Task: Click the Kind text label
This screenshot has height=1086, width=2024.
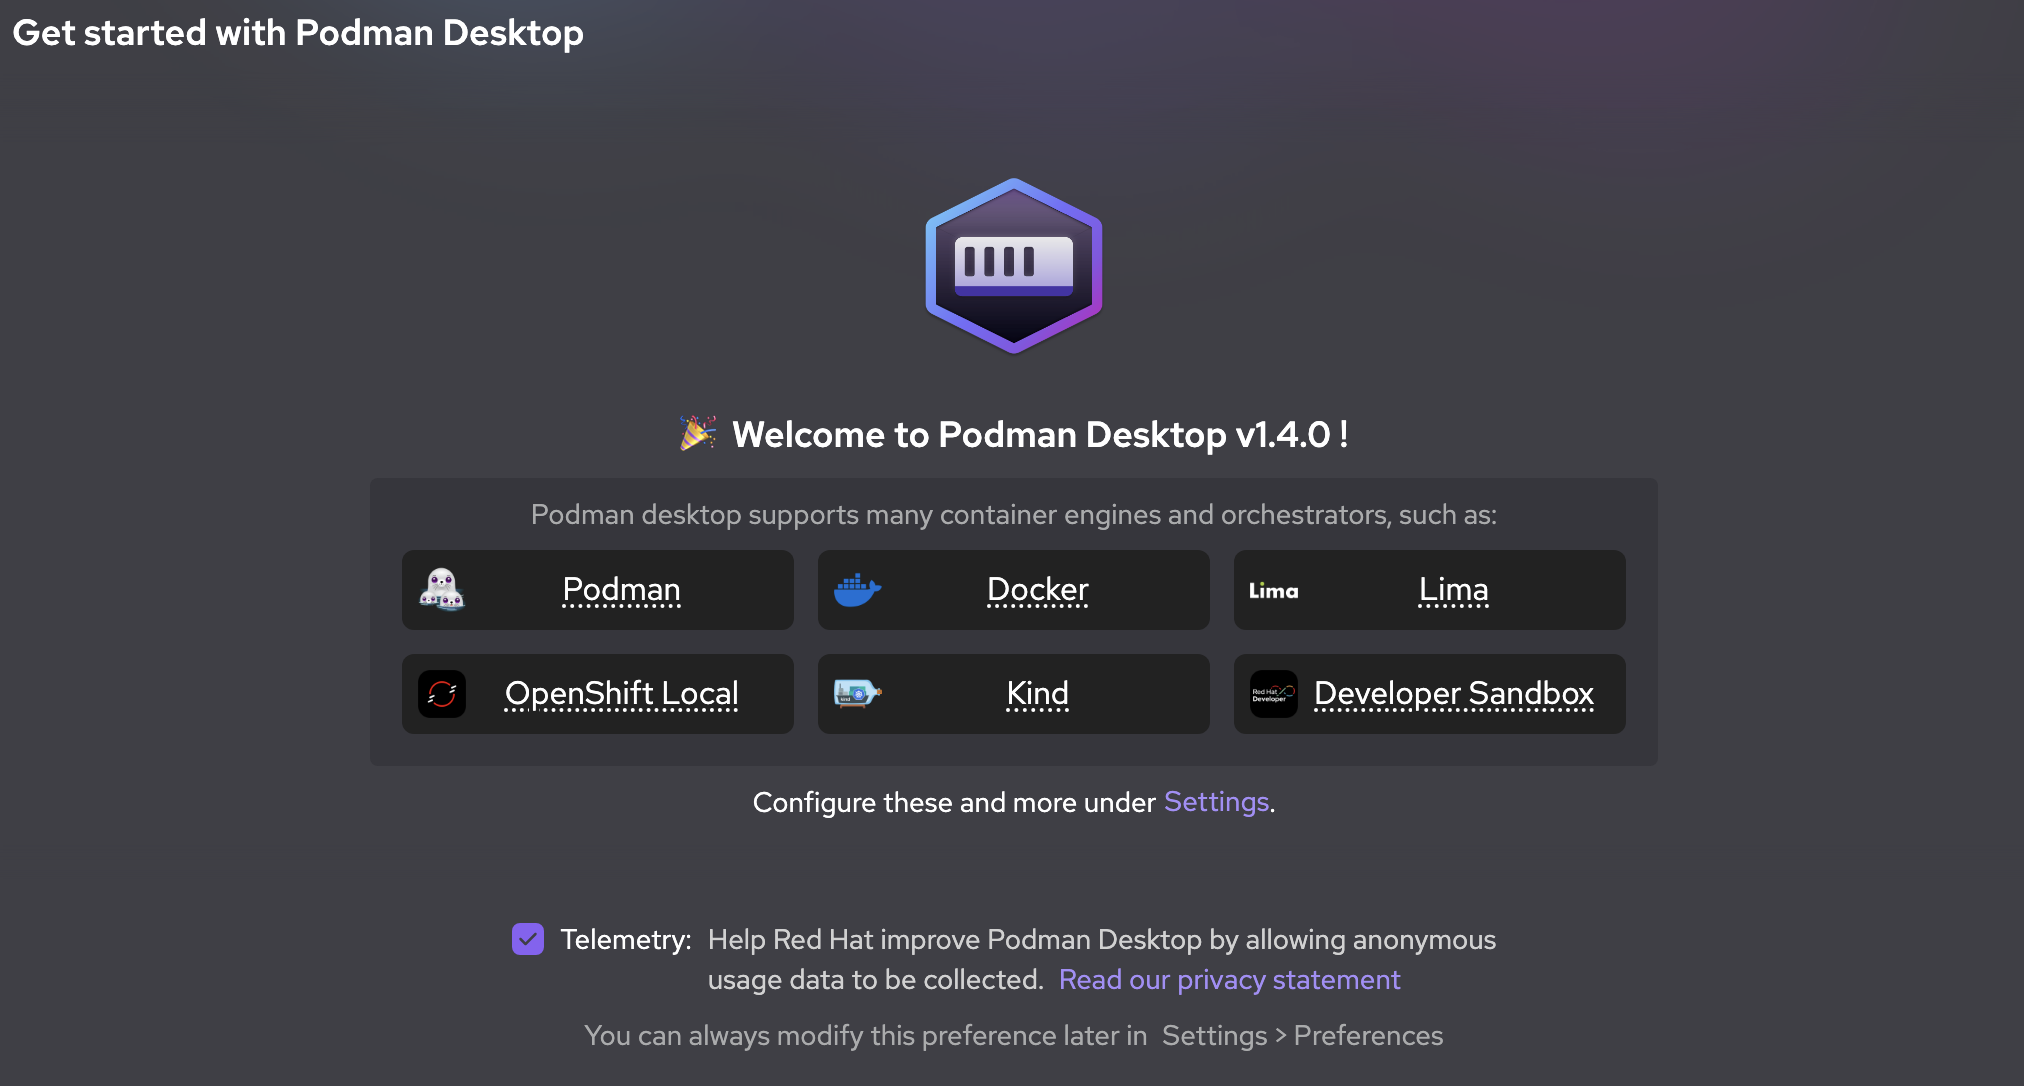Action: (x=1037, y=694)
